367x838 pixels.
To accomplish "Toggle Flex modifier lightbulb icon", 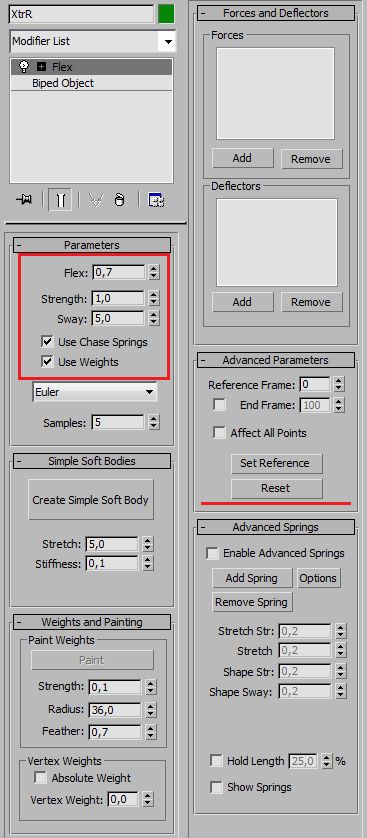I will coord(24,67).
